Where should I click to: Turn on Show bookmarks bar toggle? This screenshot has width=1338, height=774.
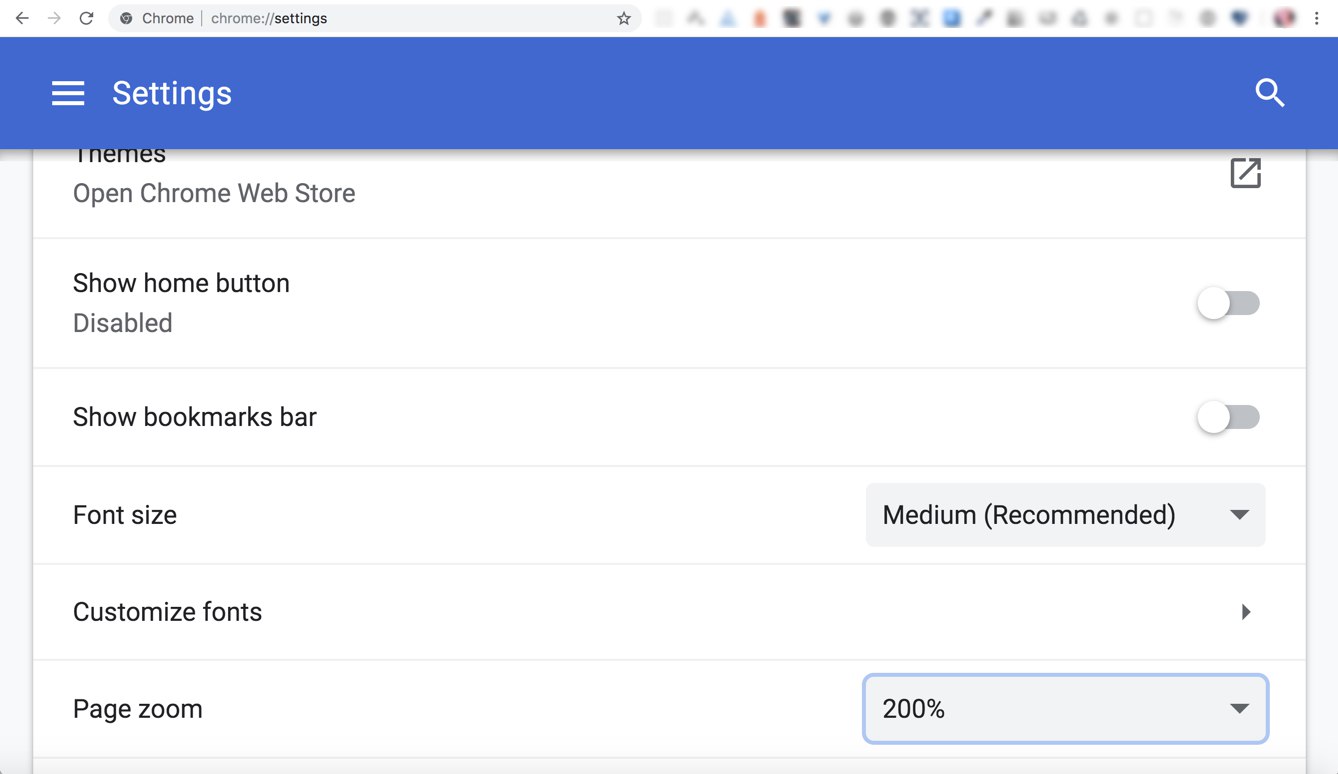1229,417
